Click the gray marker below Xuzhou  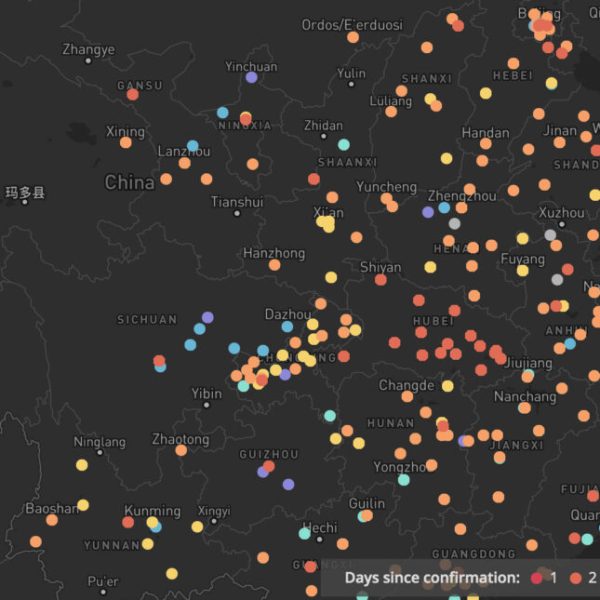click(549, 235)
